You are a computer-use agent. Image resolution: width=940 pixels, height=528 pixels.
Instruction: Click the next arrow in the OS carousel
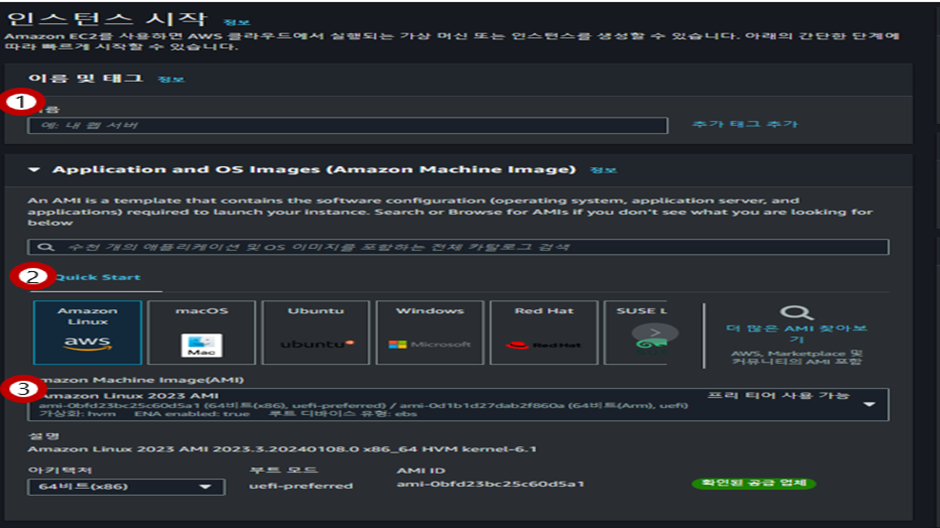point(655,333)
